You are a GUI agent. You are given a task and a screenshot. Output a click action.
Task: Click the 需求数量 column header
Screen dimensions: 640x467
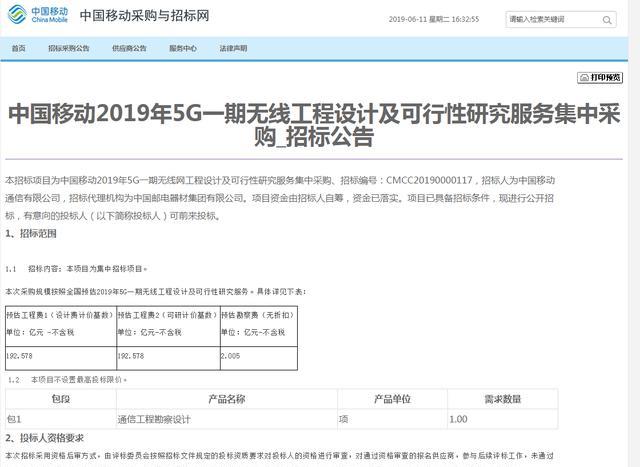pos(503,399)
